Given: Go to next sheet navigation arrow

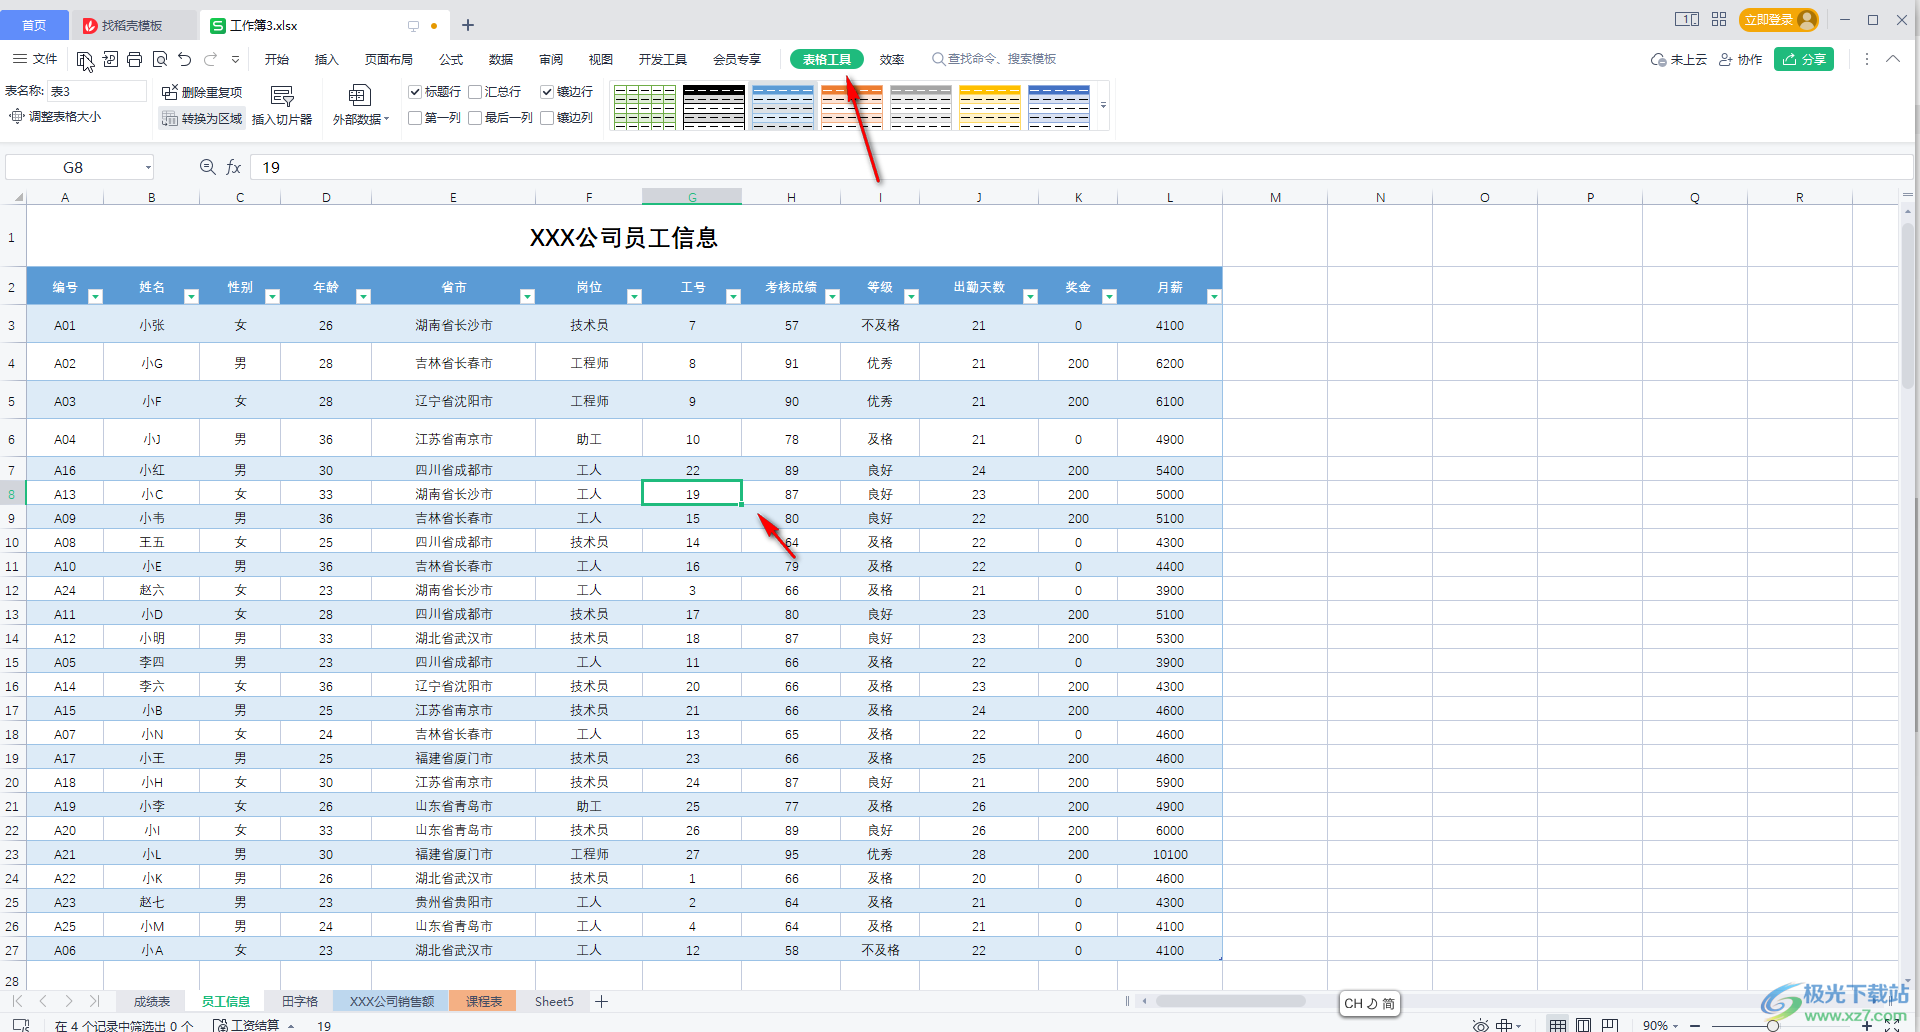Looking at the screenshot, I should point(68,1001).
